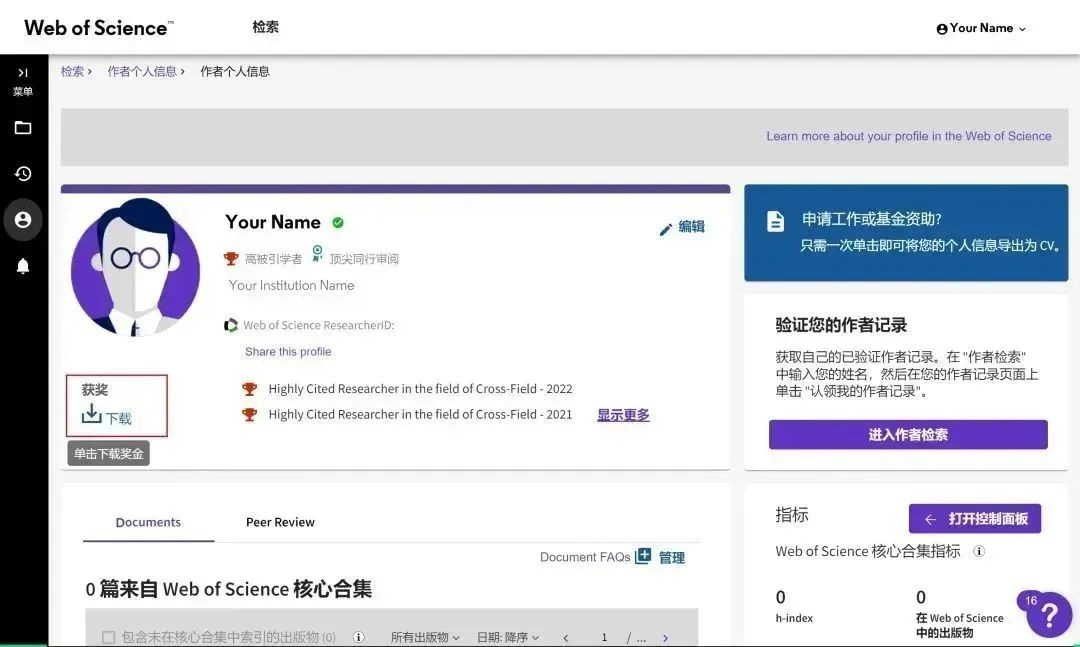Click the h-index metric value
The width and height of the screenshot is (1080, 647).
(x=780, y=597)
